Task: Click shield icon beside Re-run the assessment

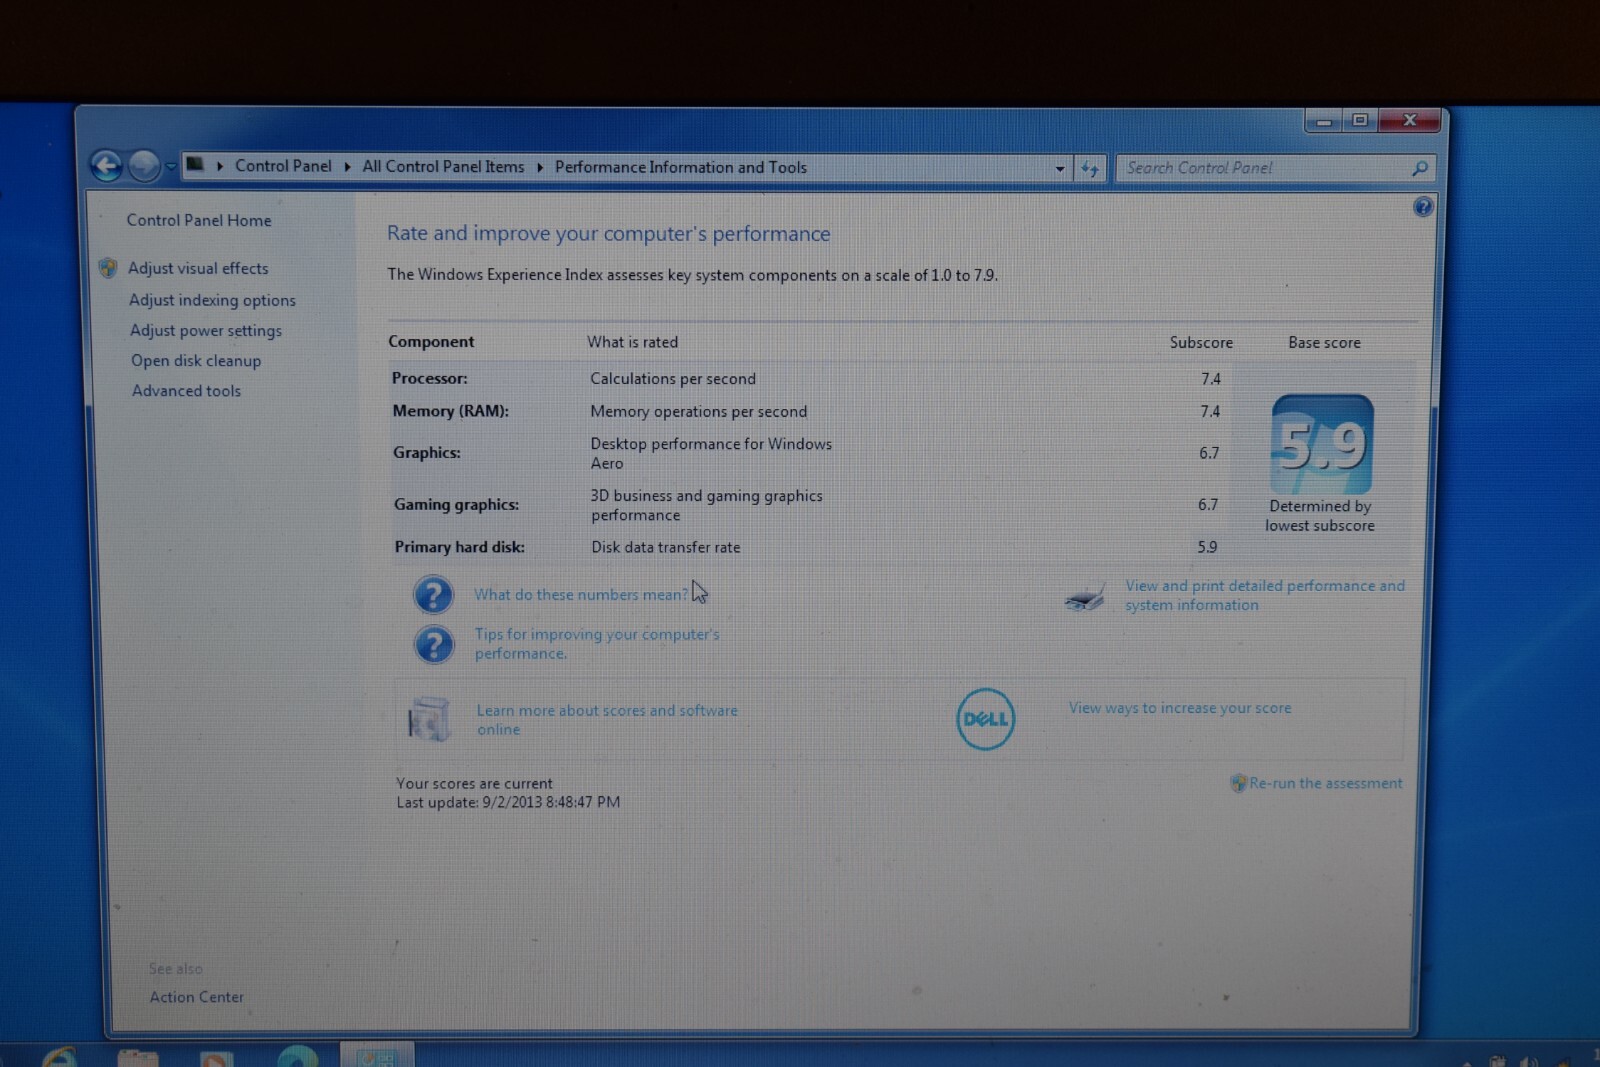Action: (1239, 783)
